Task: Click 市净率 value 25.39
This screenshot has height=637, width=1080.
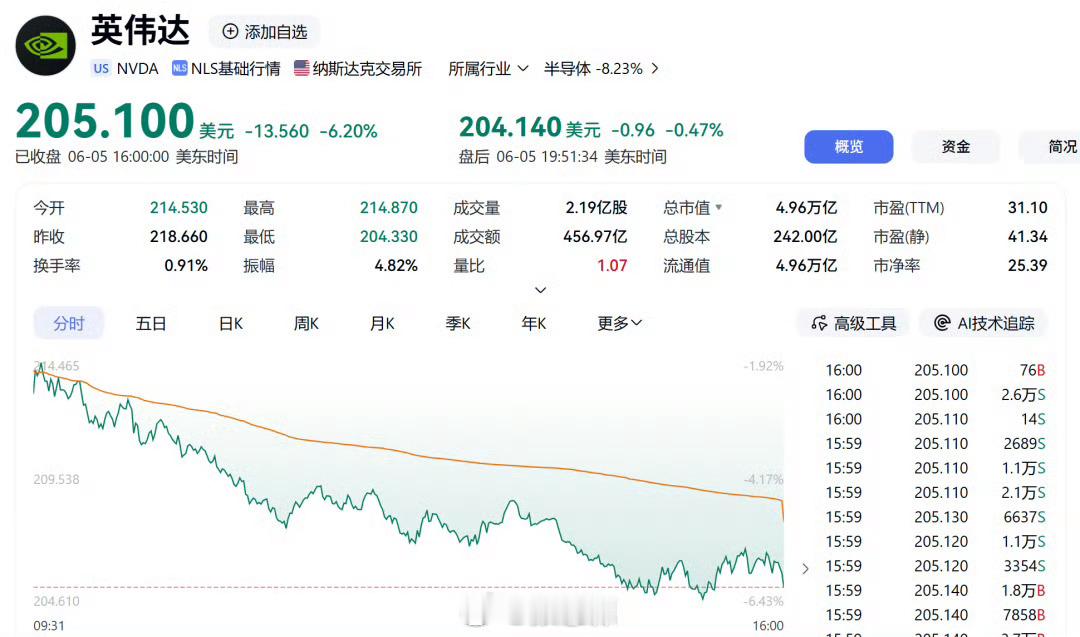Action: click(1028, 265)
